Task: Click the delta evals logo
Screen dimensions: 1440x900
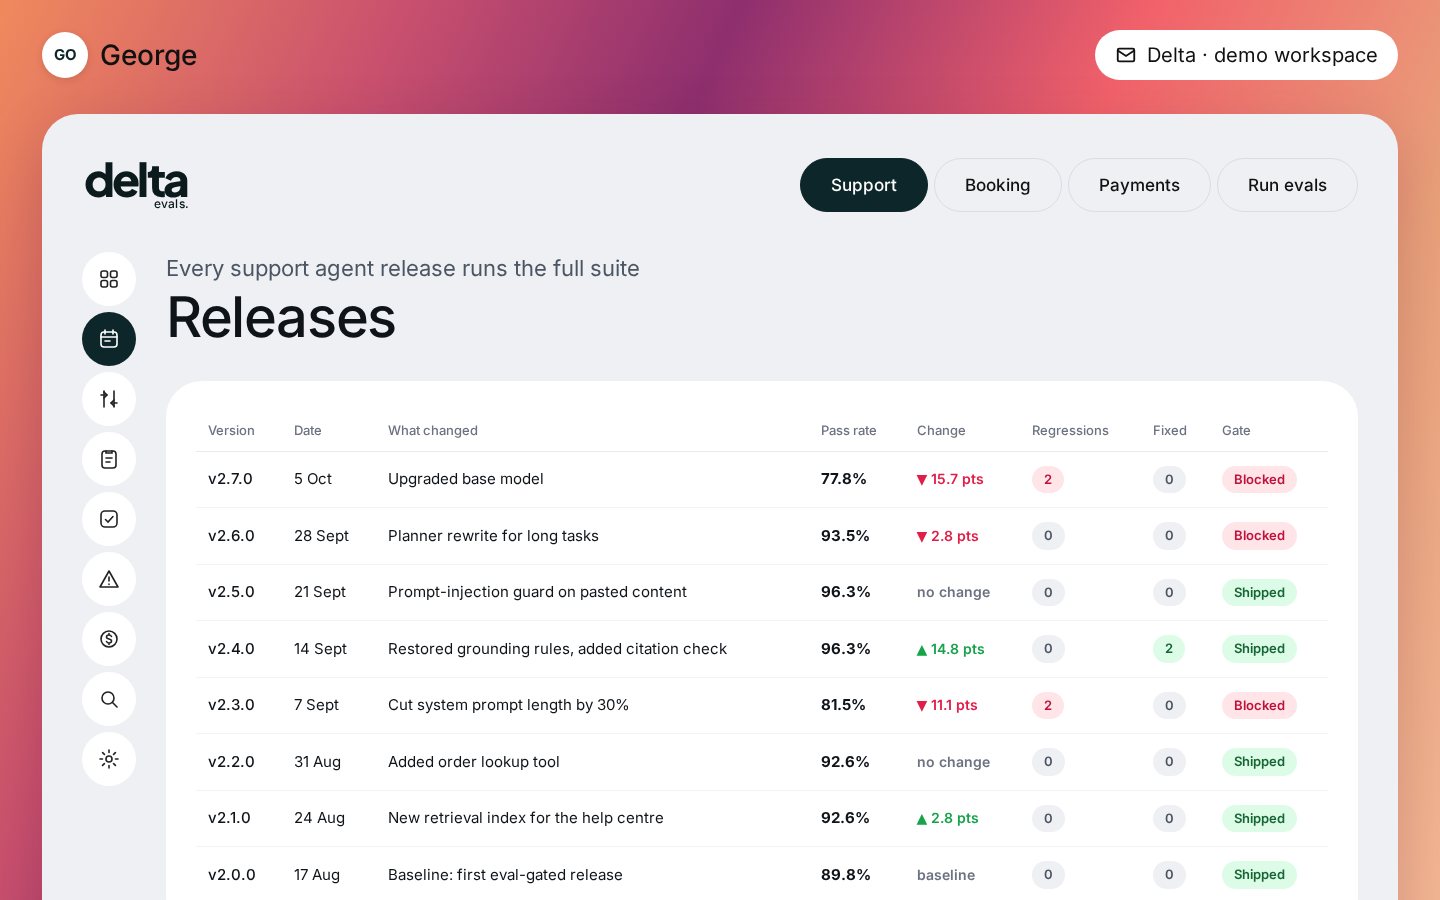Action: pos(137,185)
